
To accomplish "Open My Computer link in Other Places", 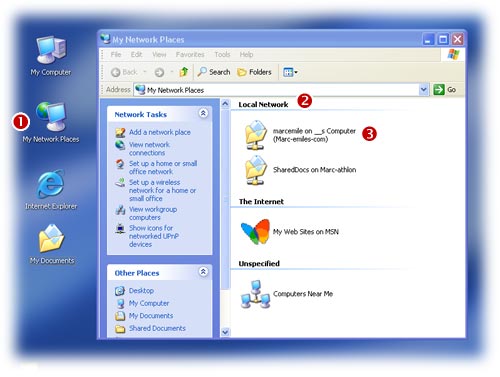I will (x=149, y=303).
